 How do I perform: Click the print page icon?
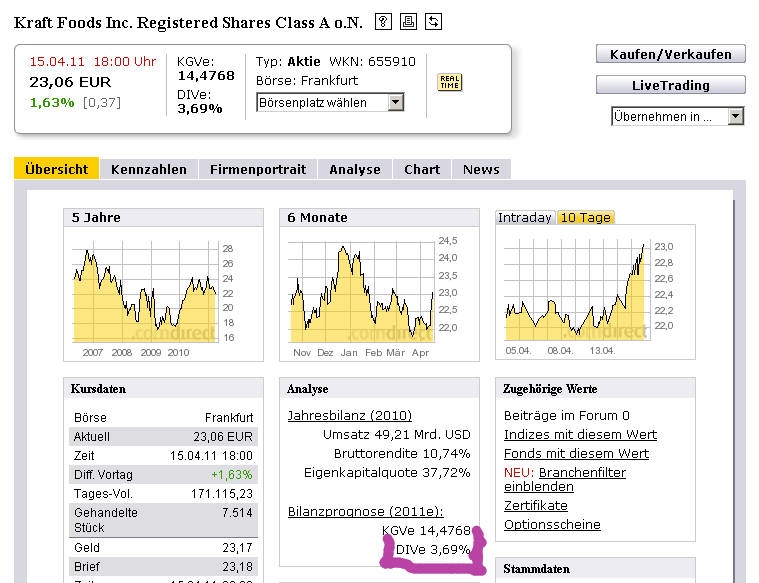pyautogui.click(x=408, y=22)
